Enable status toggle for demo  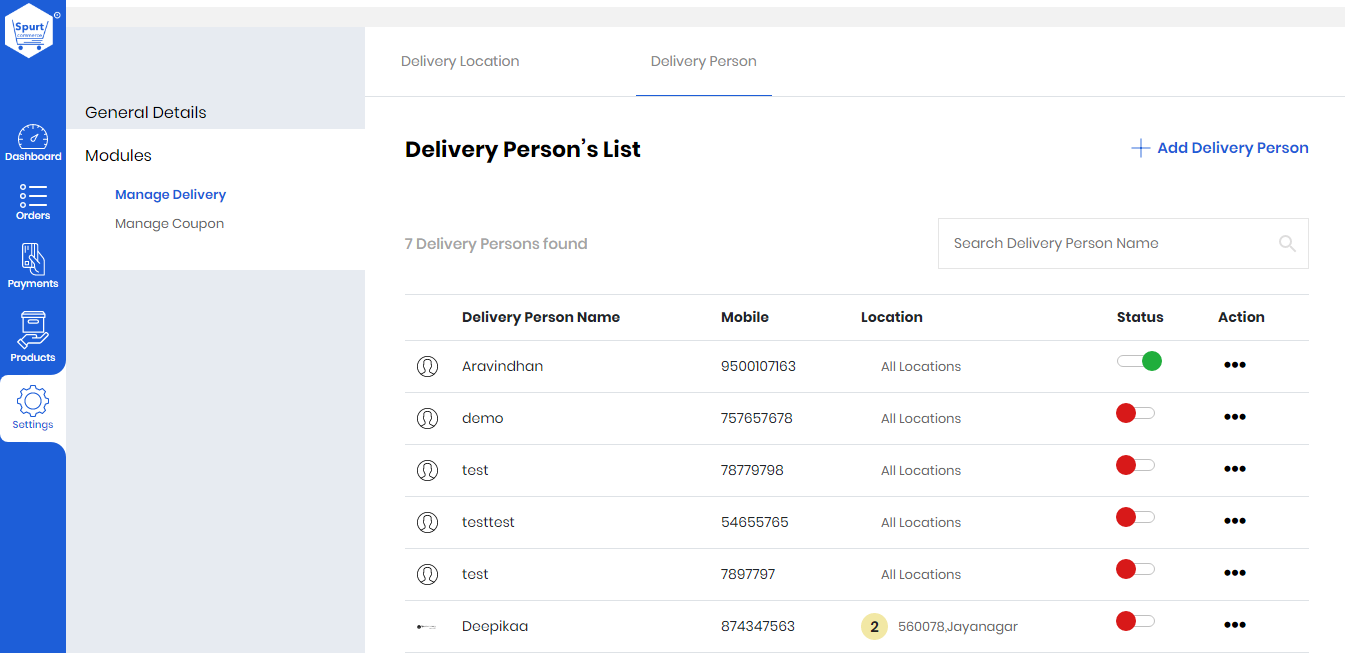tap(1136, 413)
